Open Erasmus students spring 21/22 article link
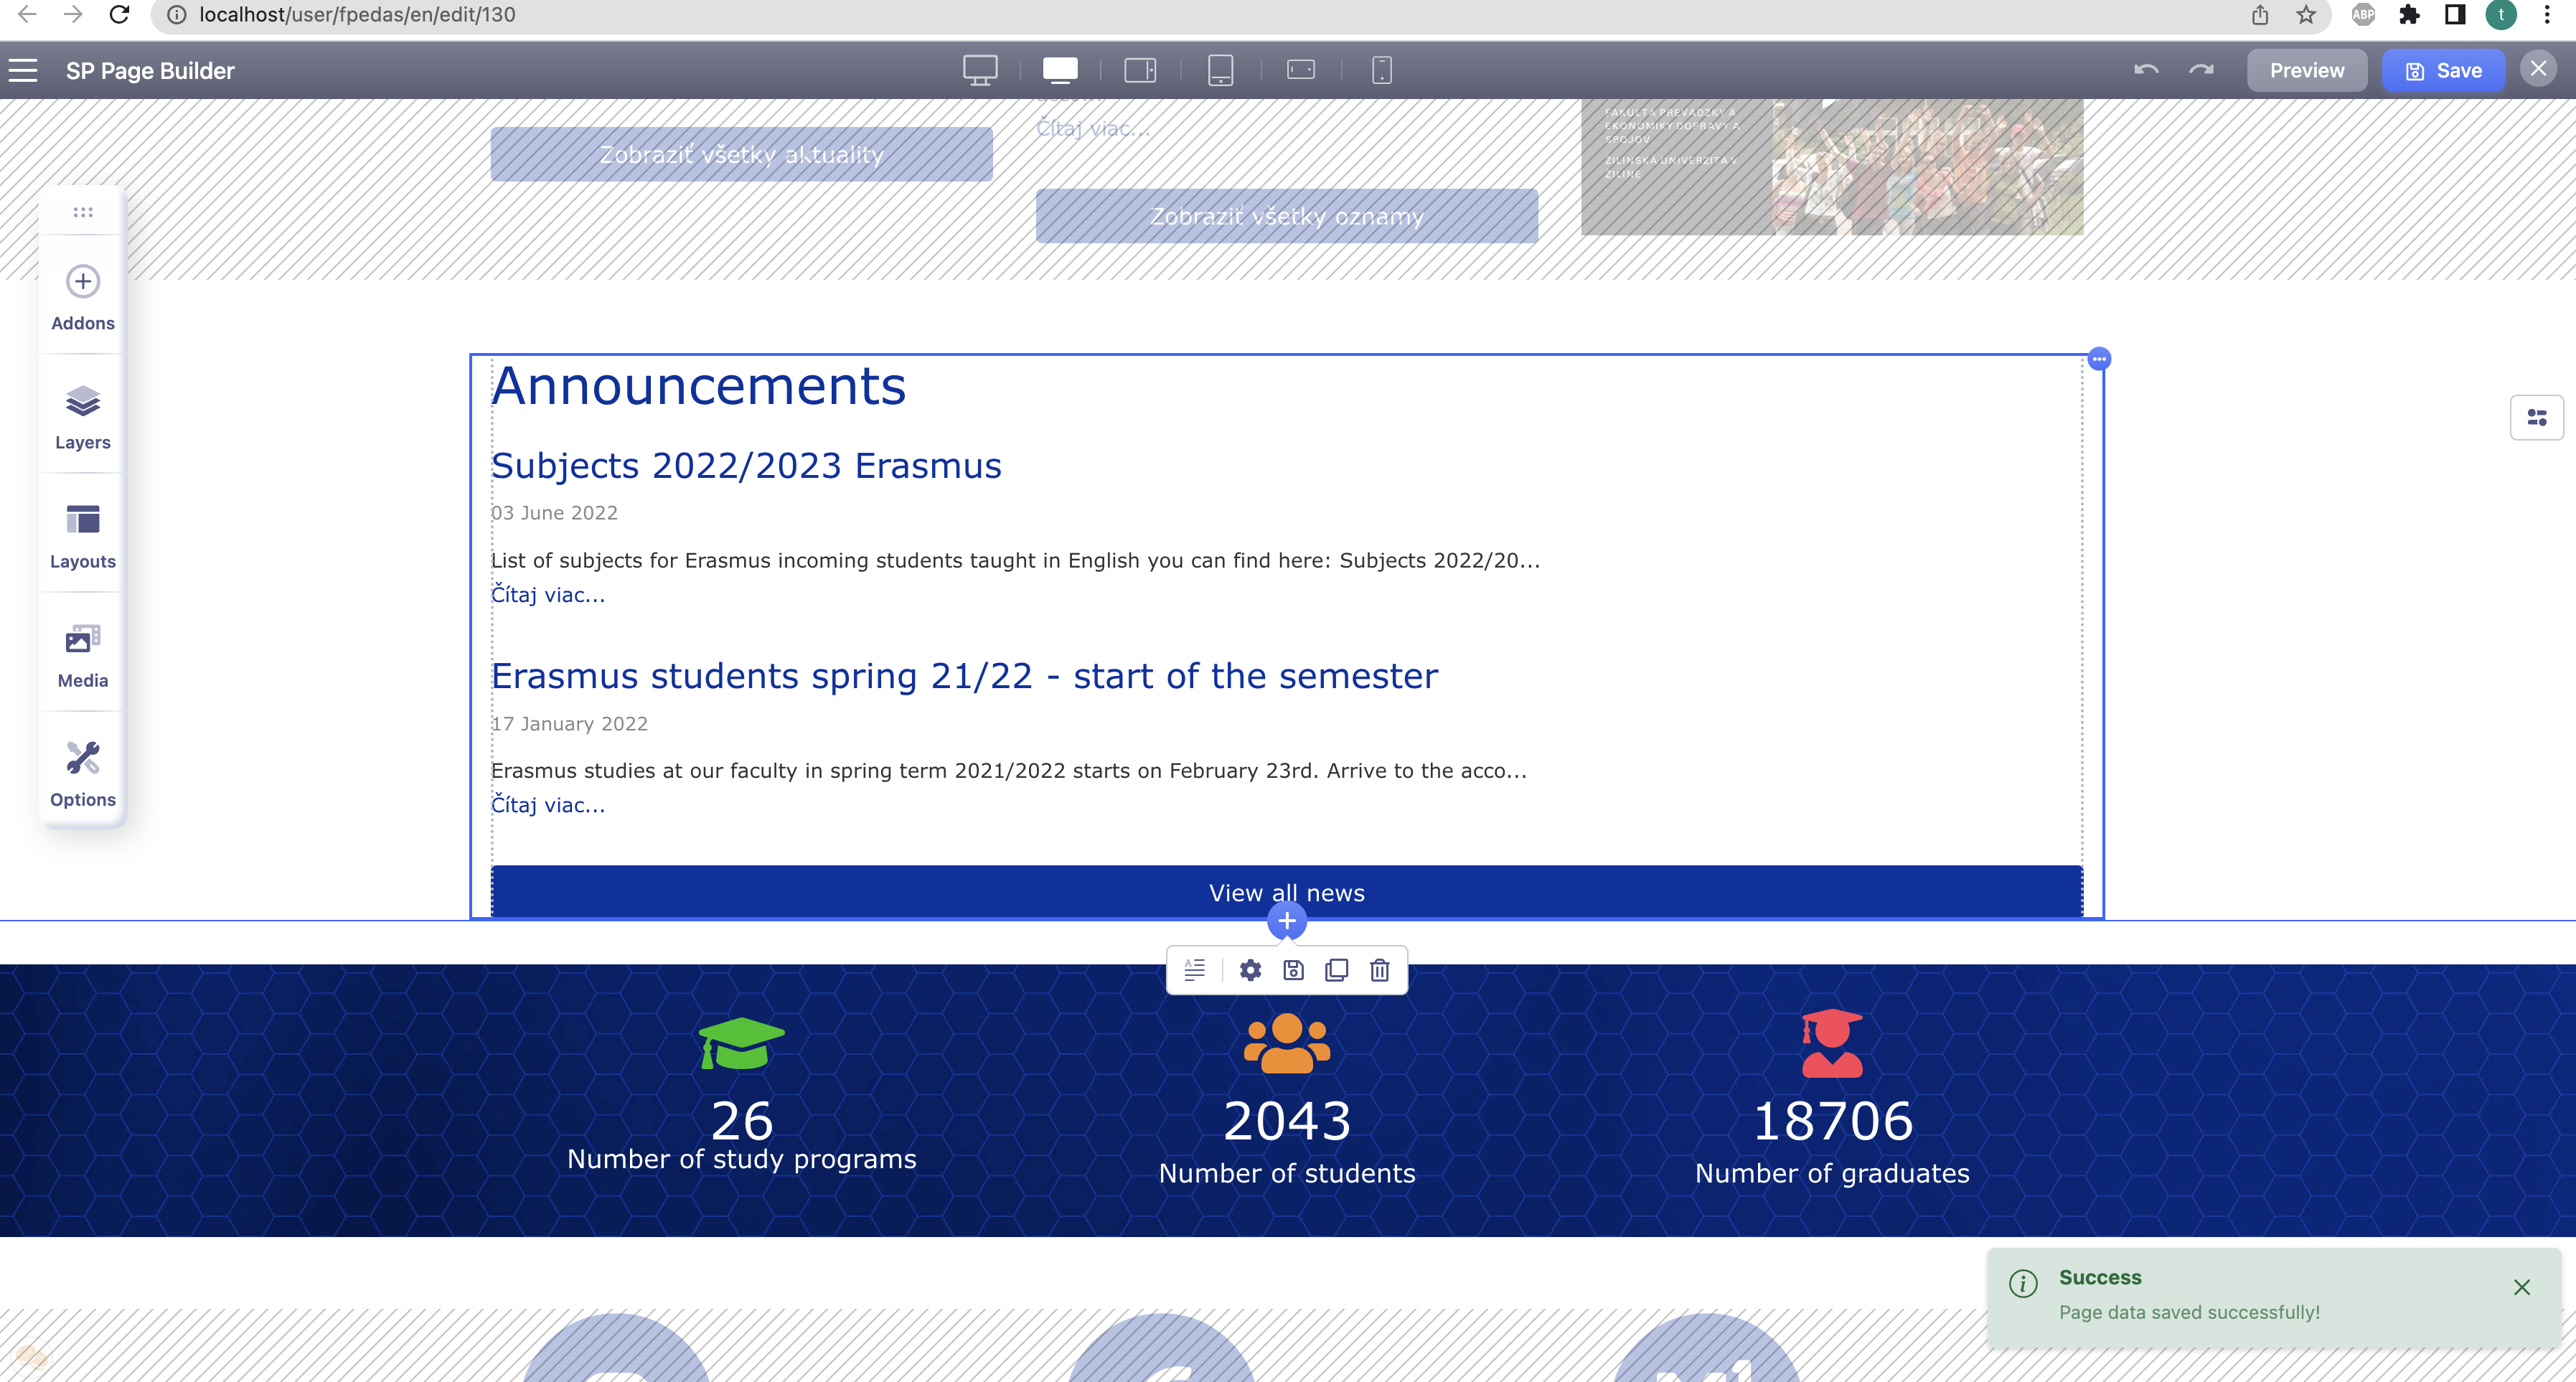2576x1382 pixels. pyautogui.click(x=964, y=676)
